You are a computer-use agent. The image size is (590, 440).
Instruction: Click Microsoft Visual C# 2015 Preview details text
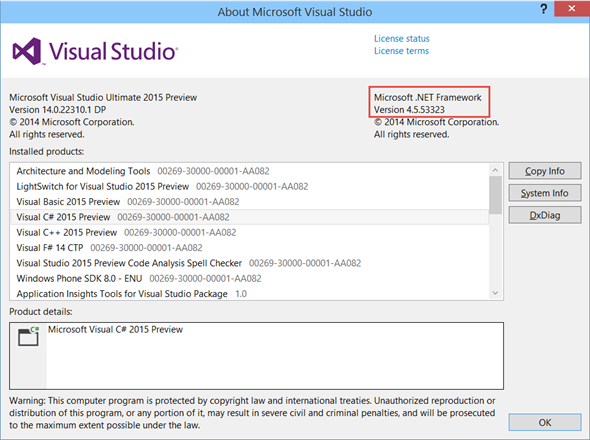115,330
